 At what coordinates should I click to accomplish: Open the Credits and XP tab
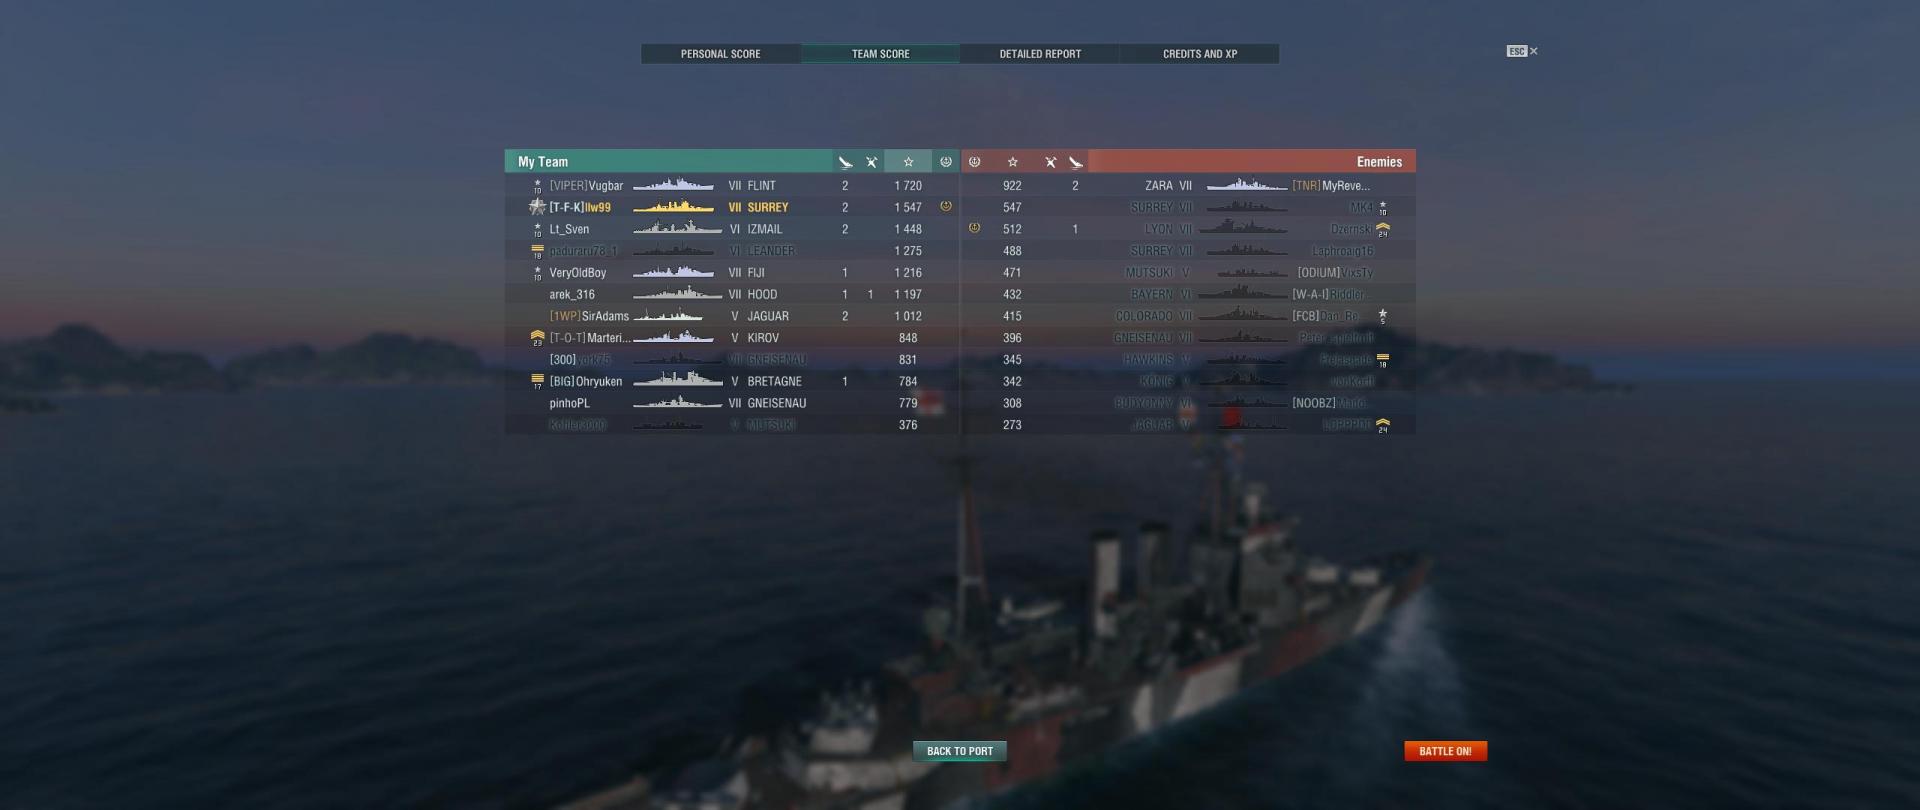click(x=1200, y=54)
